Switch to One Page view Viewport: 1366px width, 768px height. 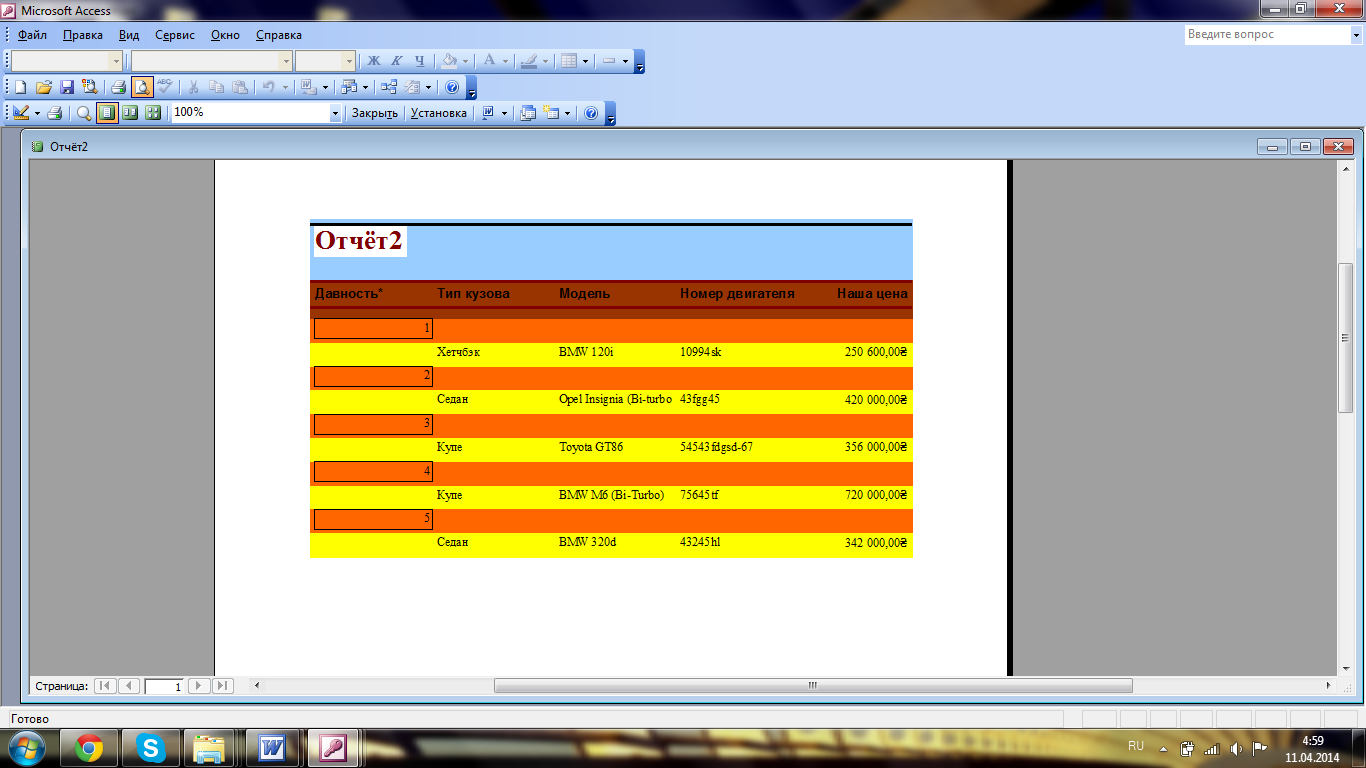(107, 113)
